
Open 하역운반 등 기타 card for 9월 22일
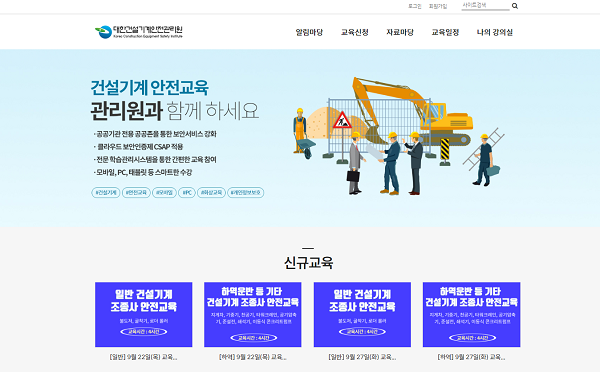tap(253, 315)
